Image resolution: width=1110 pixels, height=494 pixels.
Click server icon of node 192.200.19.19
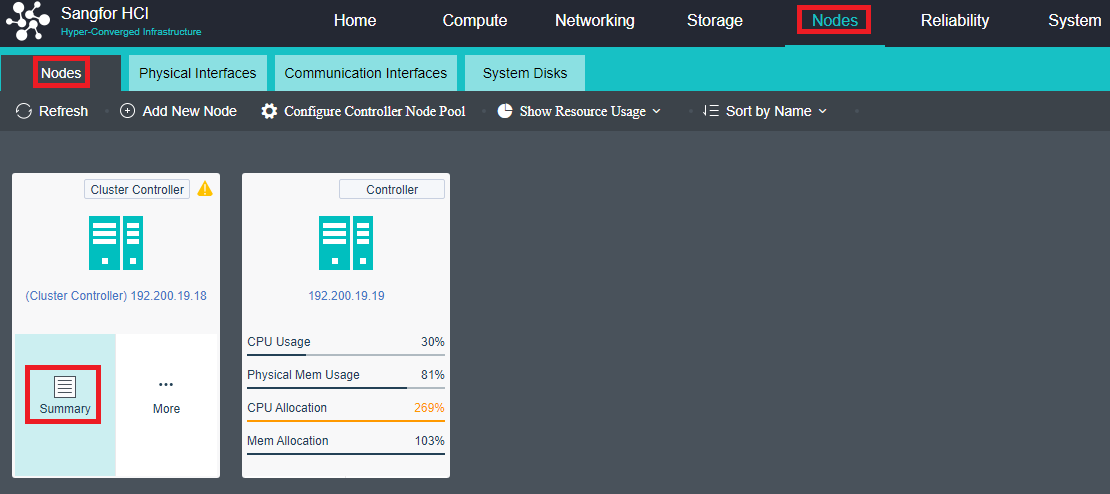pyautogui.click(x=346, y=243)
